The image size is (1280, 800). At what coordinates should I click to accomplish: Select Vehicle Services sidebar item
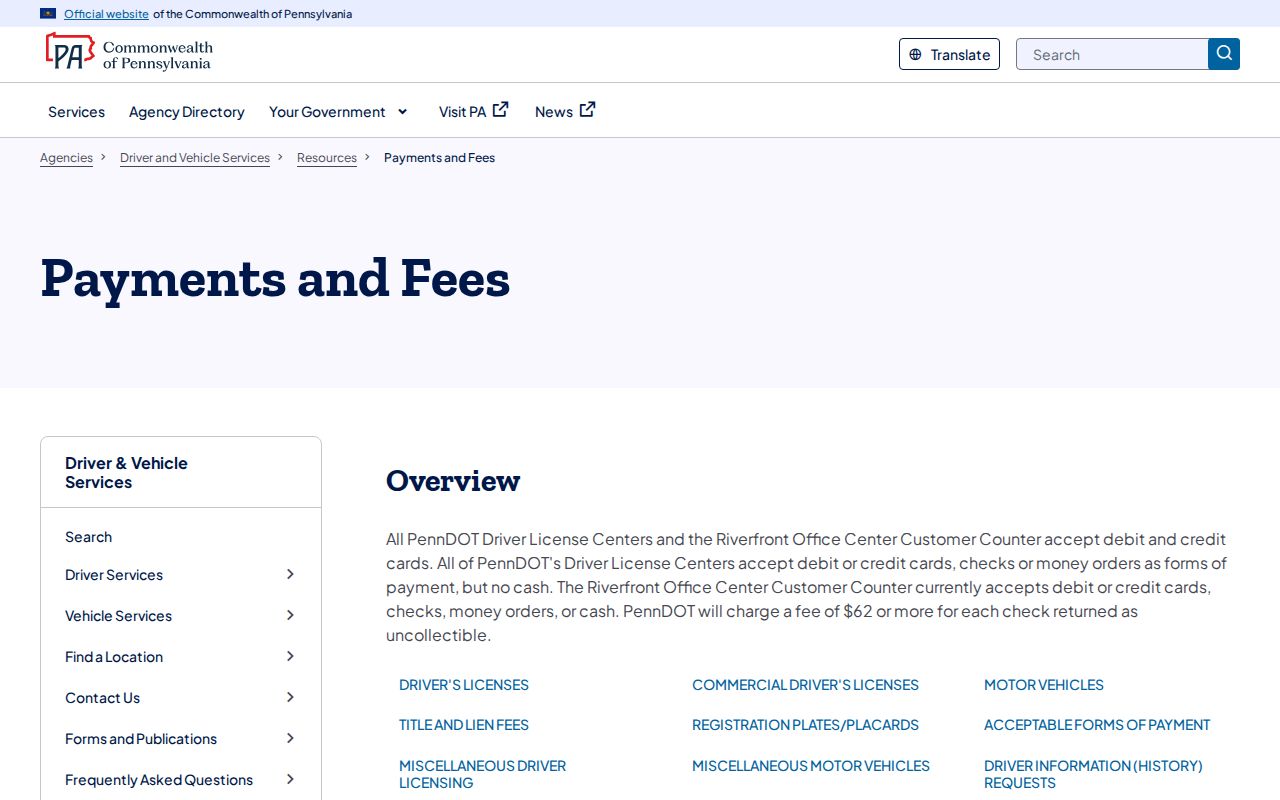click(x=118, y=616)
